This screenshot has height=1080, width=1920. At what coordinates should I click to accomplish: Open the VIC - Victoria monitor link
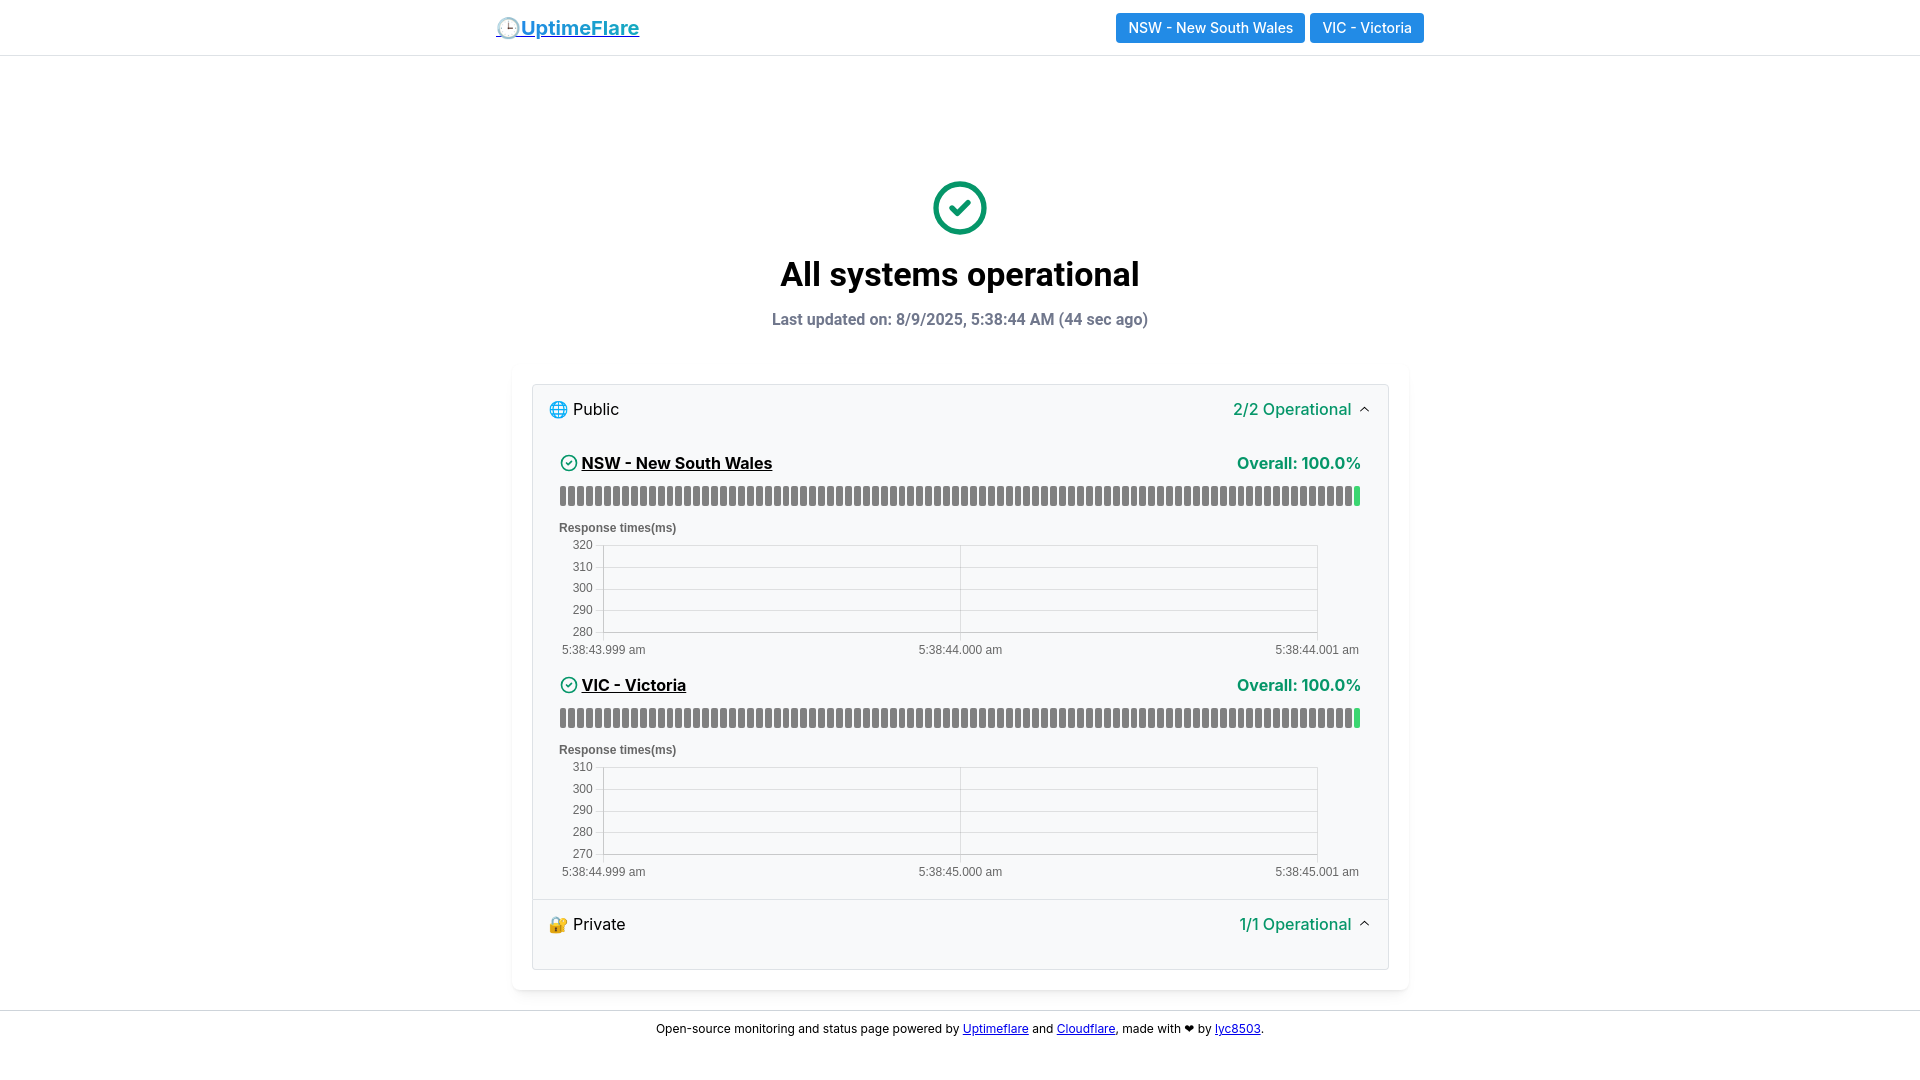point(634,685)
